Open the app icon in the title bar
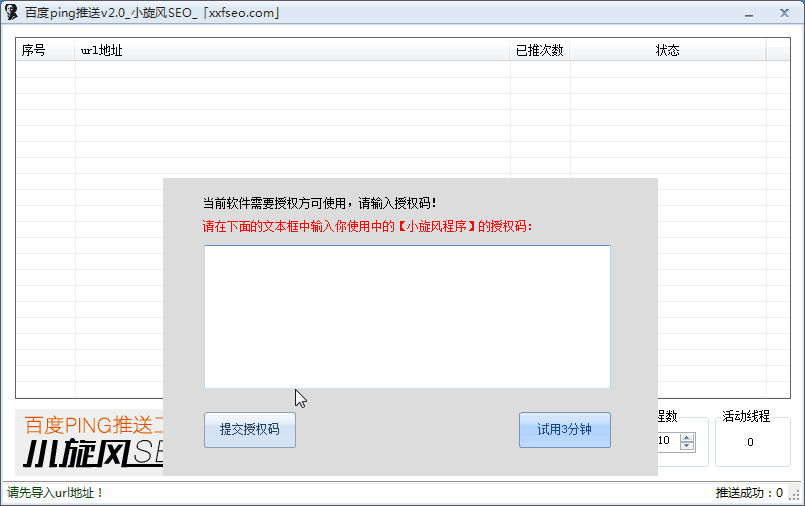 point(11,12)
